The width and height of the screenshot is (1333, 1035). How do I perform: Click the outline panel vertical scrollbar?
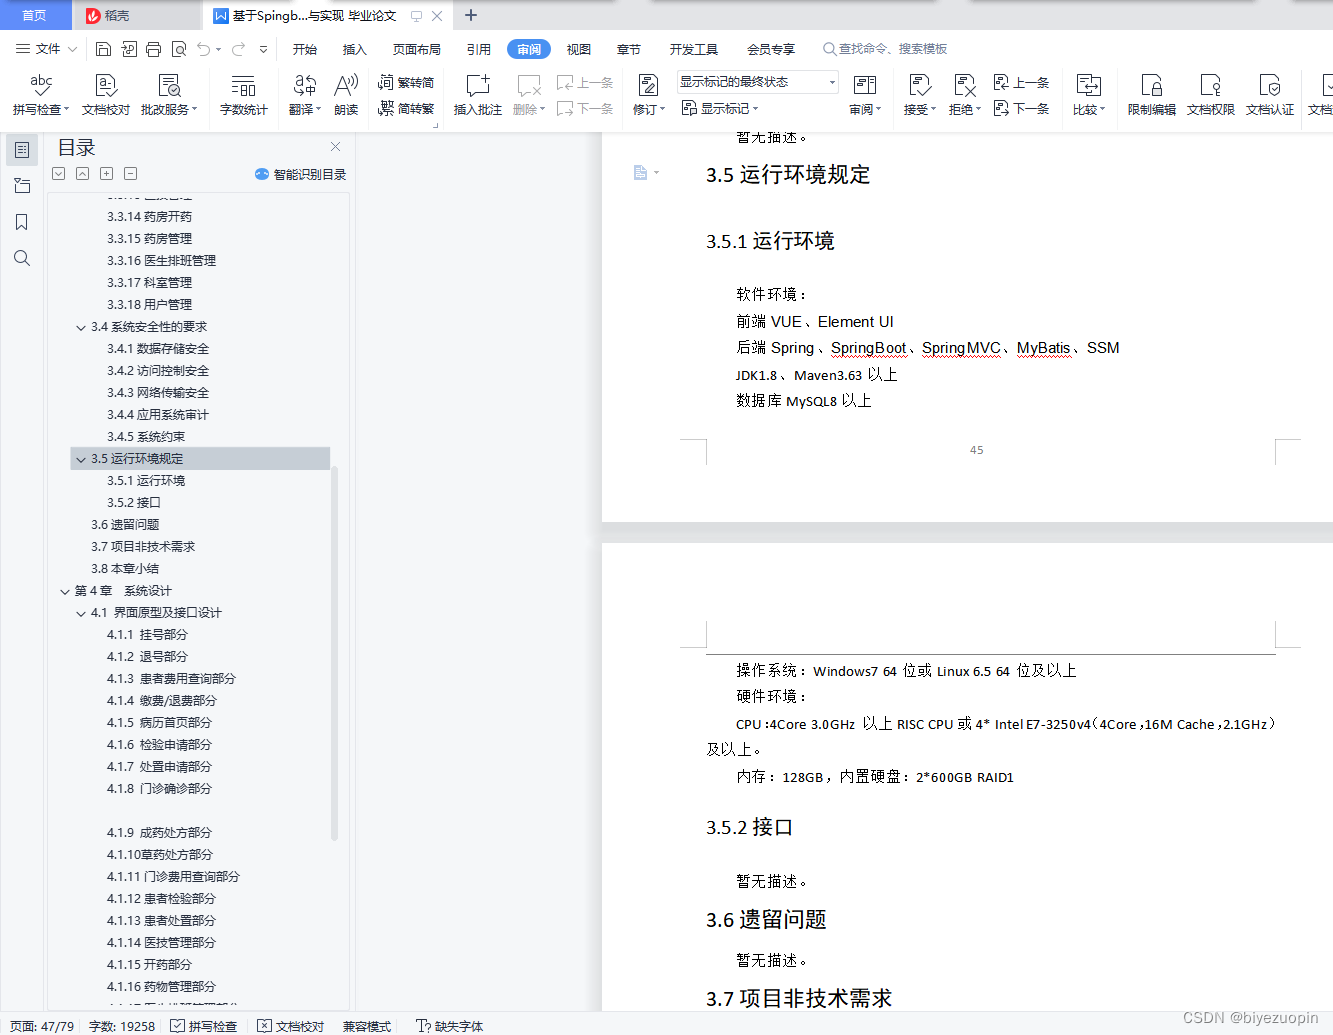coord(334,652)
